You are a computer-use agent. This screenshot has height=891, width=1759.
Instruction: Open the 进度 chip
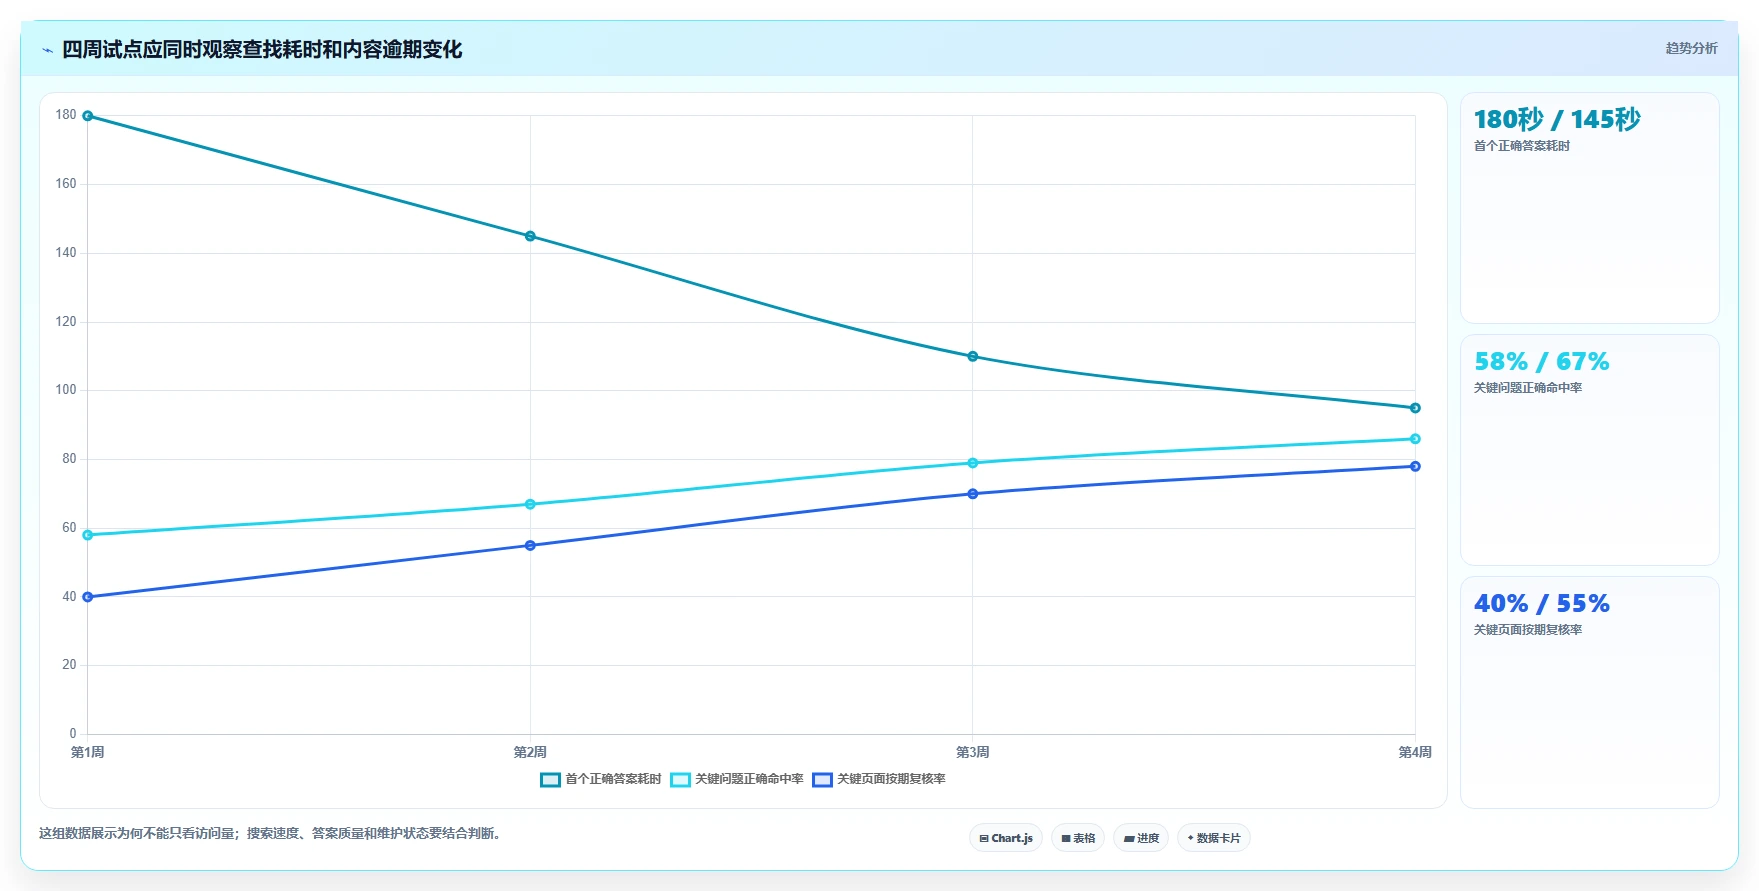click(x=1141, y=838)
